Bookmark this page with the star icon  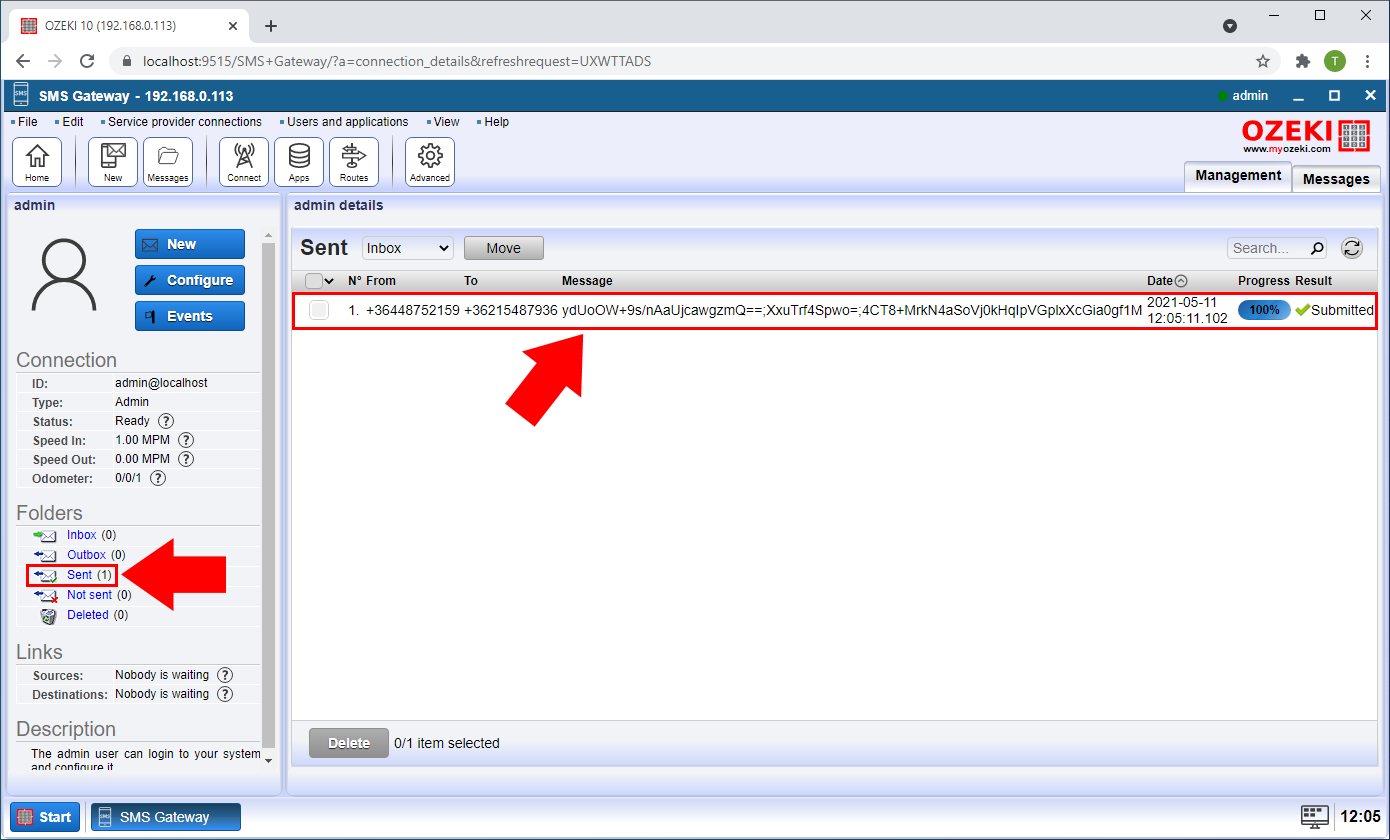[1263, 61]
